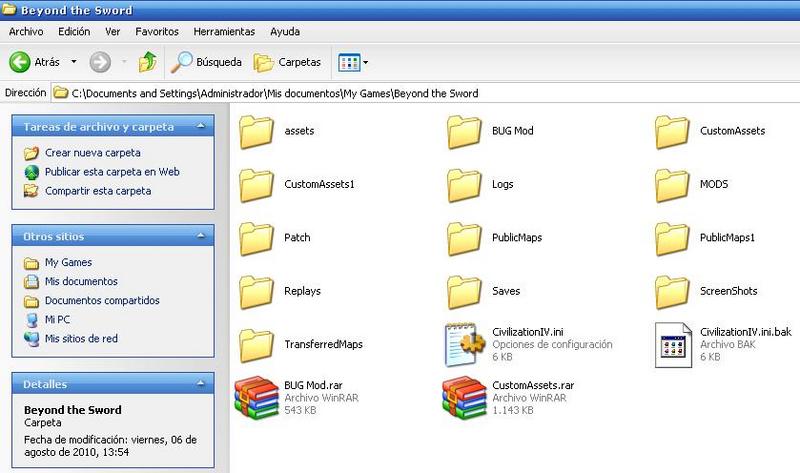Open the Herramientas menu
Viewport: 800px width, 473px height.
[x=224, y=32]
